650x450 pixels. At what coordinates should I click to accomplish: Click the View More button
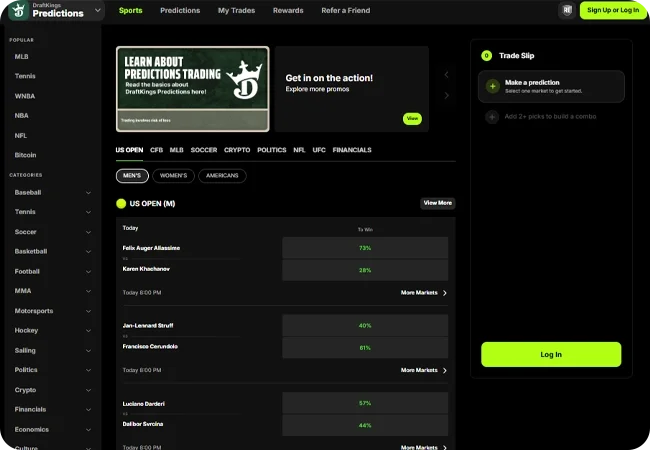click(x=438, y=203)
